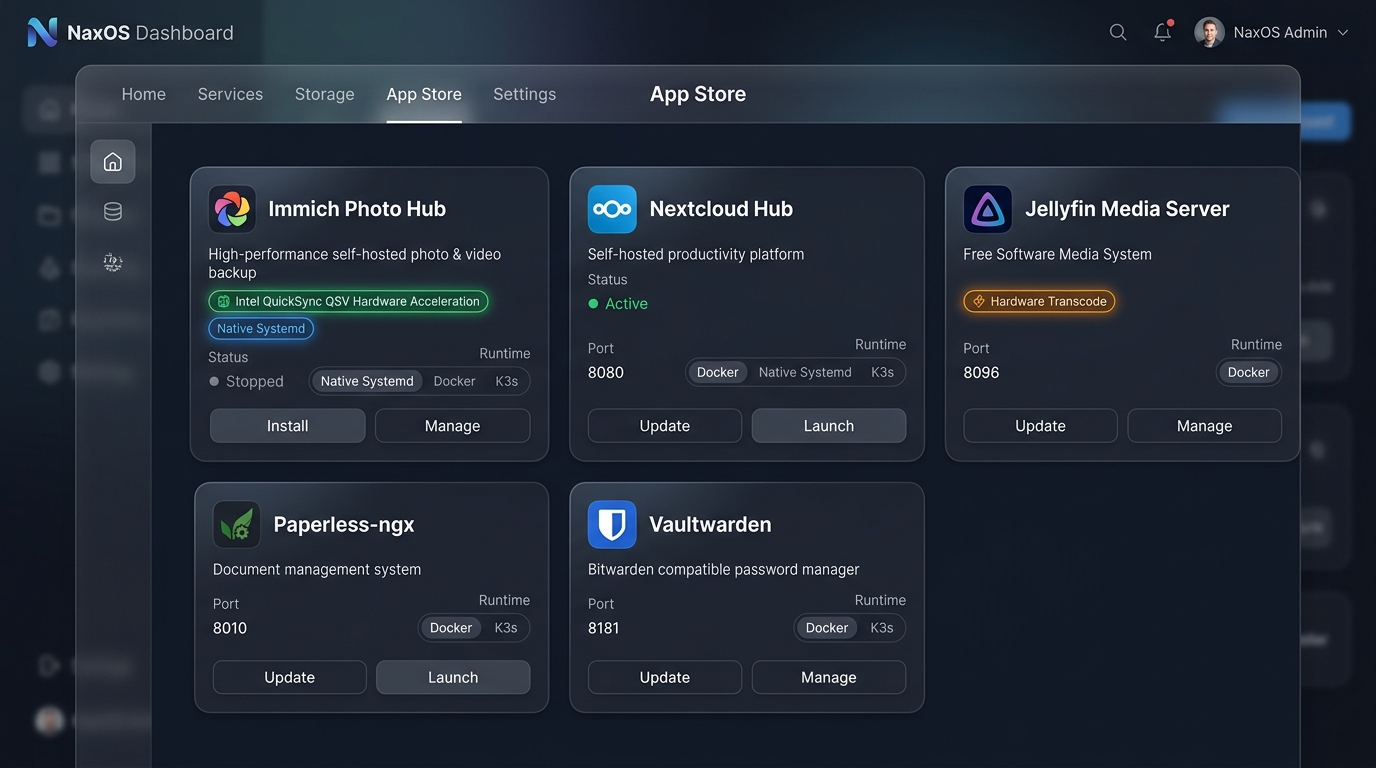Select K3s runtime for Paperless-ngx
This screenshot has width=1376, height=768.
coord(506,628)
